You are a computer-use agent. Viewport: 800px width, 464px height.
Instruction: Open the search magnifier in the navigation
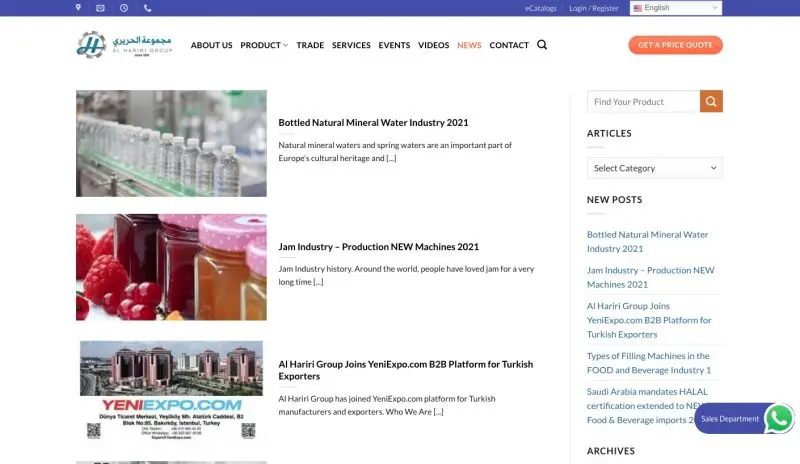point(542,45)
